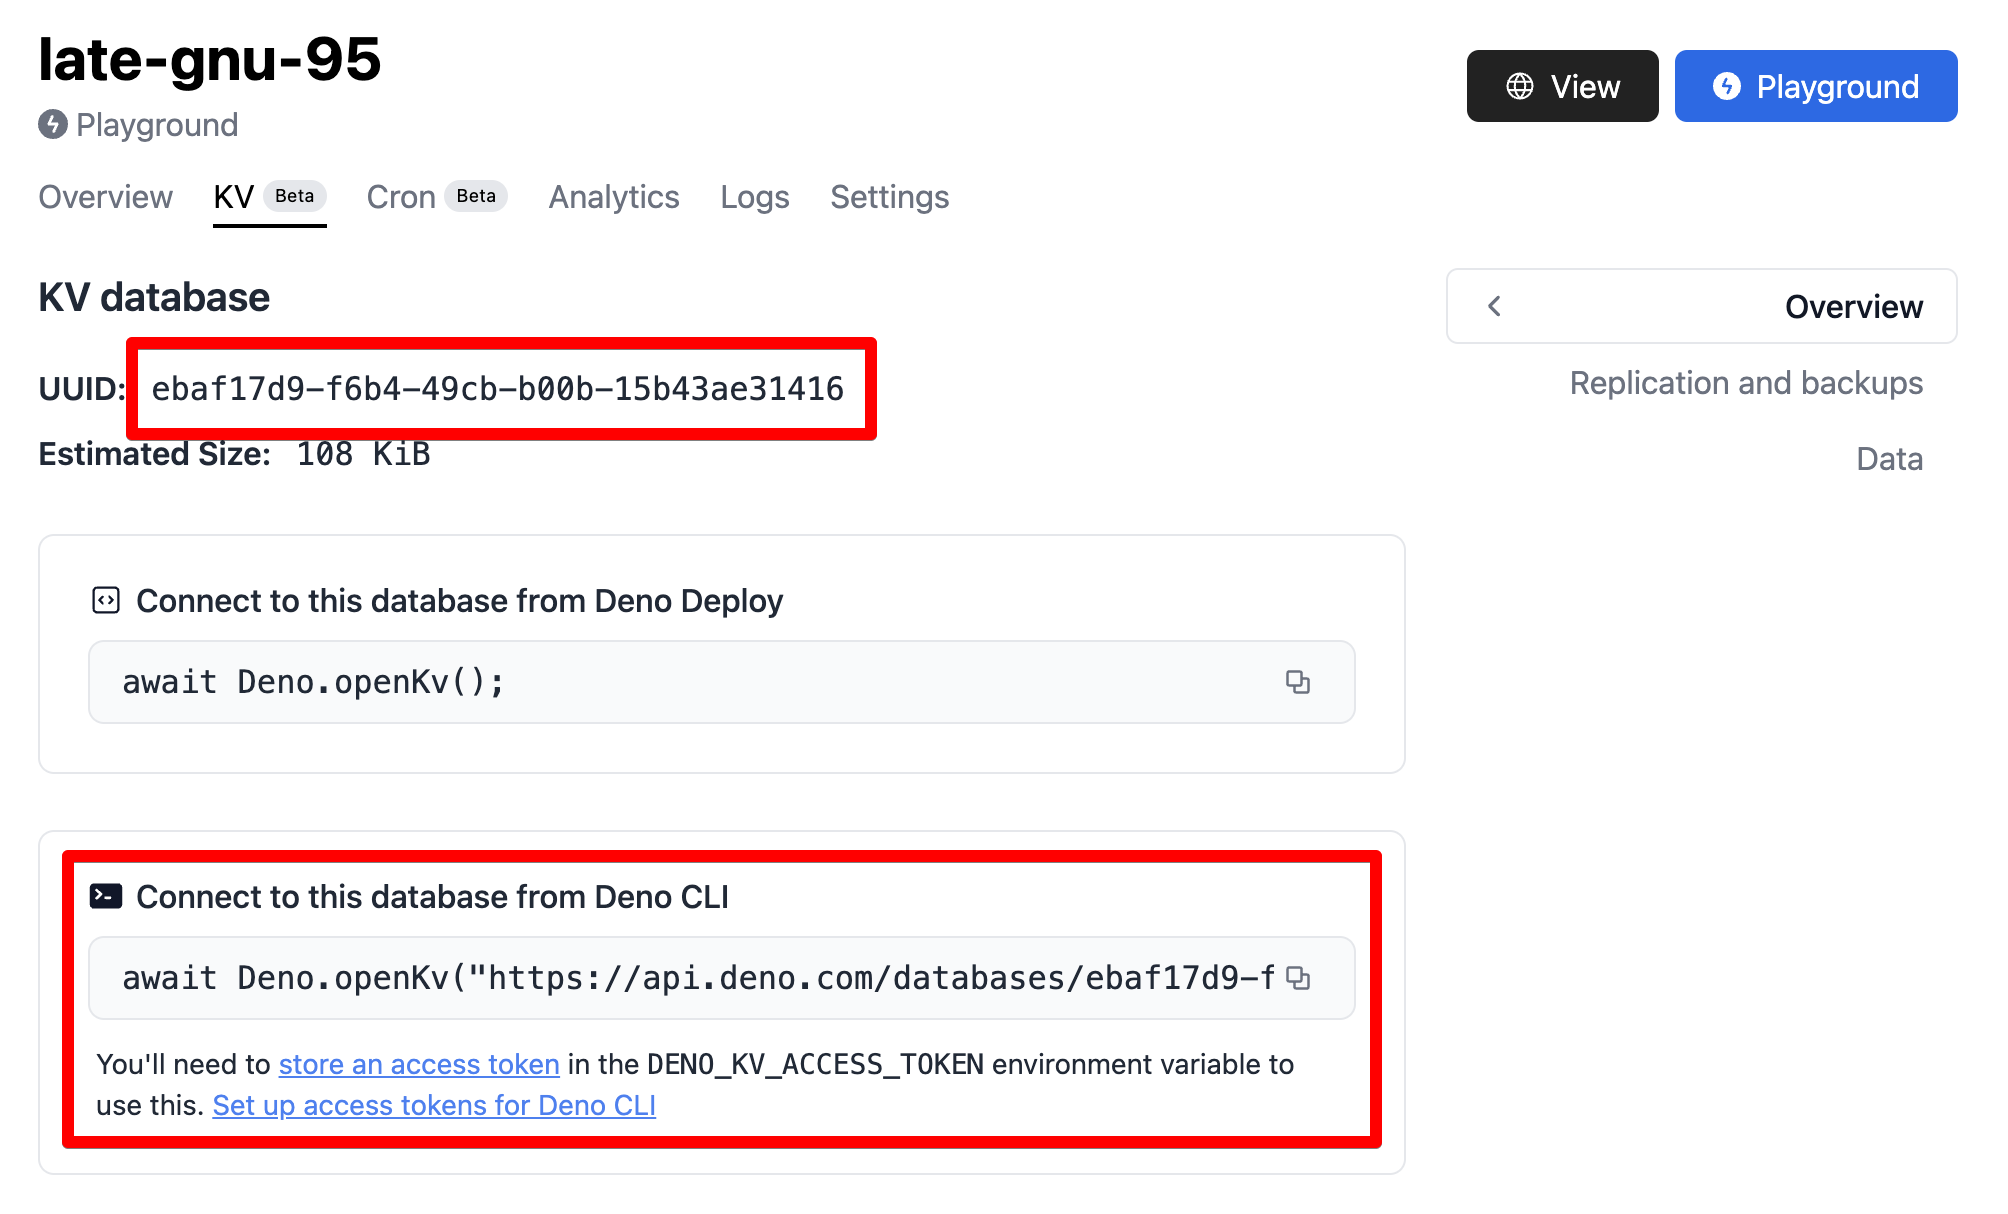
Task: Click the Logs tab
Action: coord(752,195)
